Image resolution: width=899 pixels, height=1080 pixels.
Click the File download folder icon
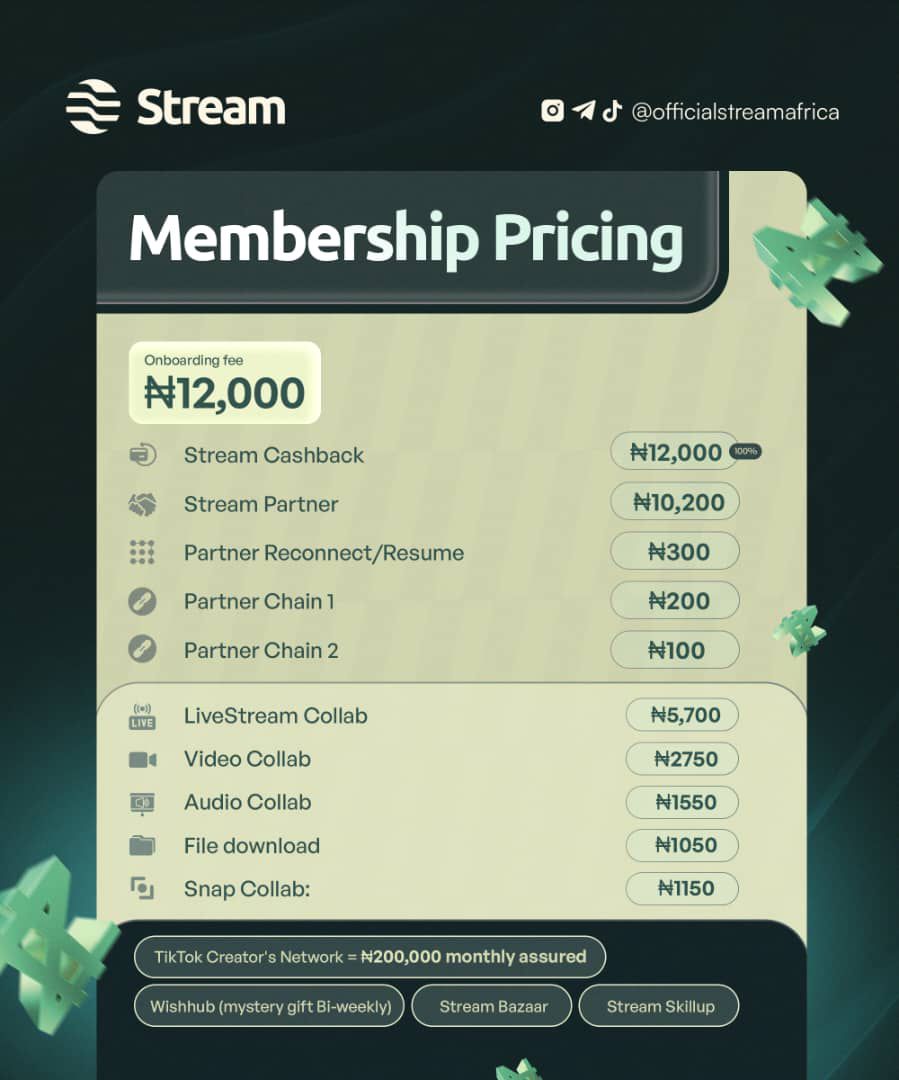(x=142, y=845)
